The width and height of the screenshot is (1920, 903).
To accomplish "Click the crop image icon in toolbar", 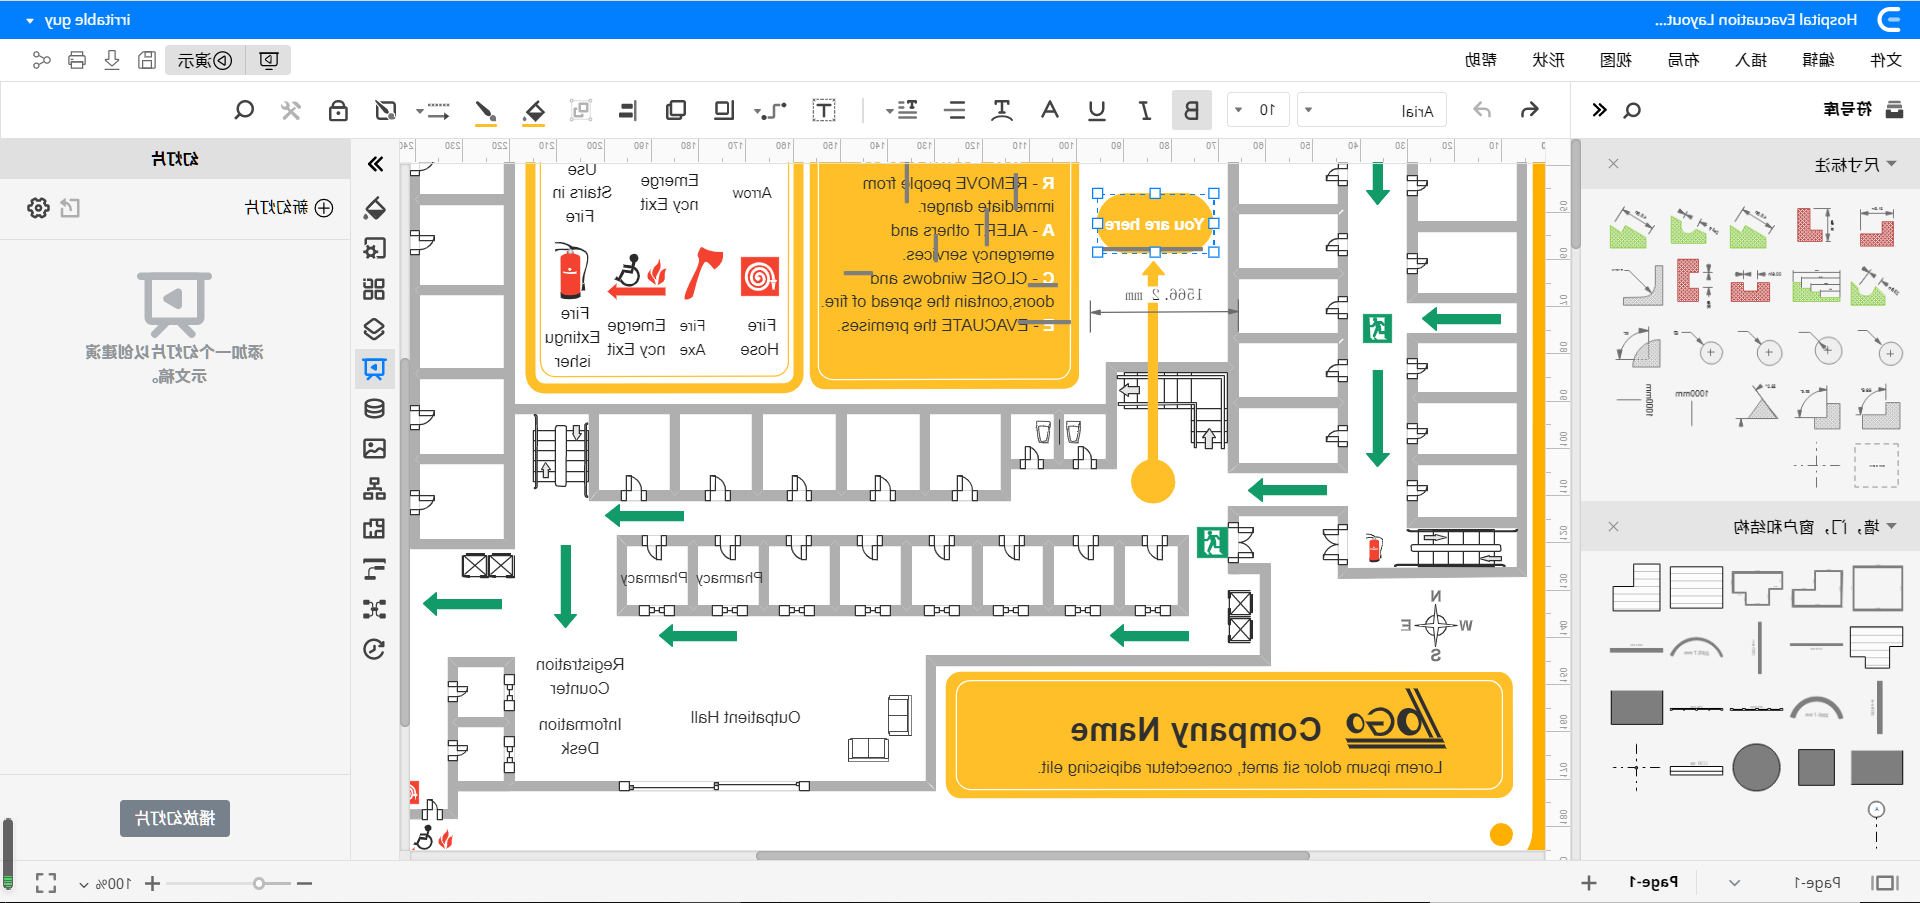I will (x=385, y=110).
